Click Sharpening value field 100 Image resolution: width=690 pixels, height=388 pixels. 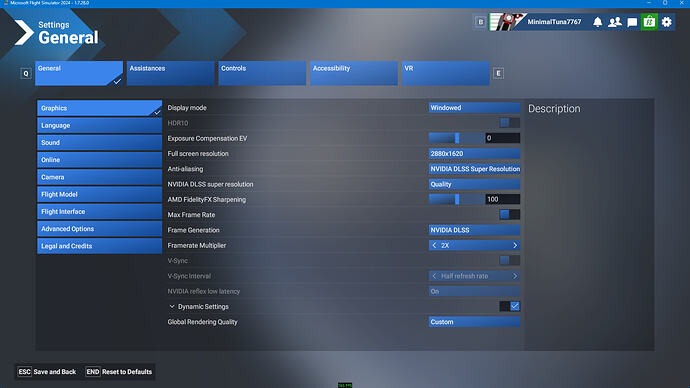tap(503, 199)
